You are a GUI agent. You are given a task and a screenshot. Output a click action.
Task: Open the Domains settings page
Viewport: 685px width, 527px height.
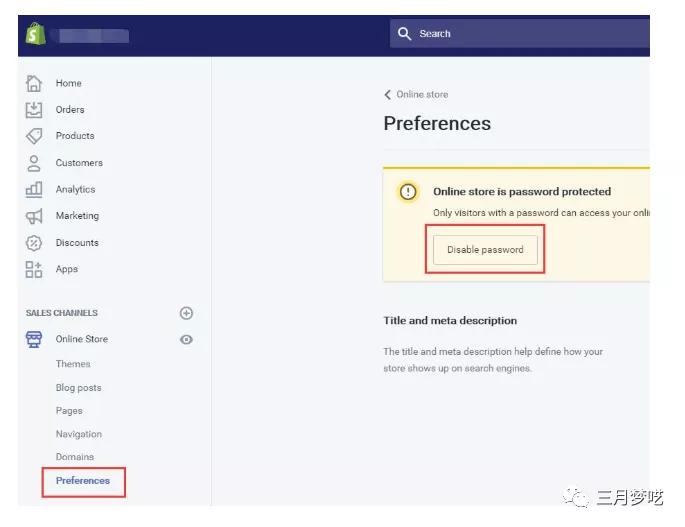(x=75, y=457)
